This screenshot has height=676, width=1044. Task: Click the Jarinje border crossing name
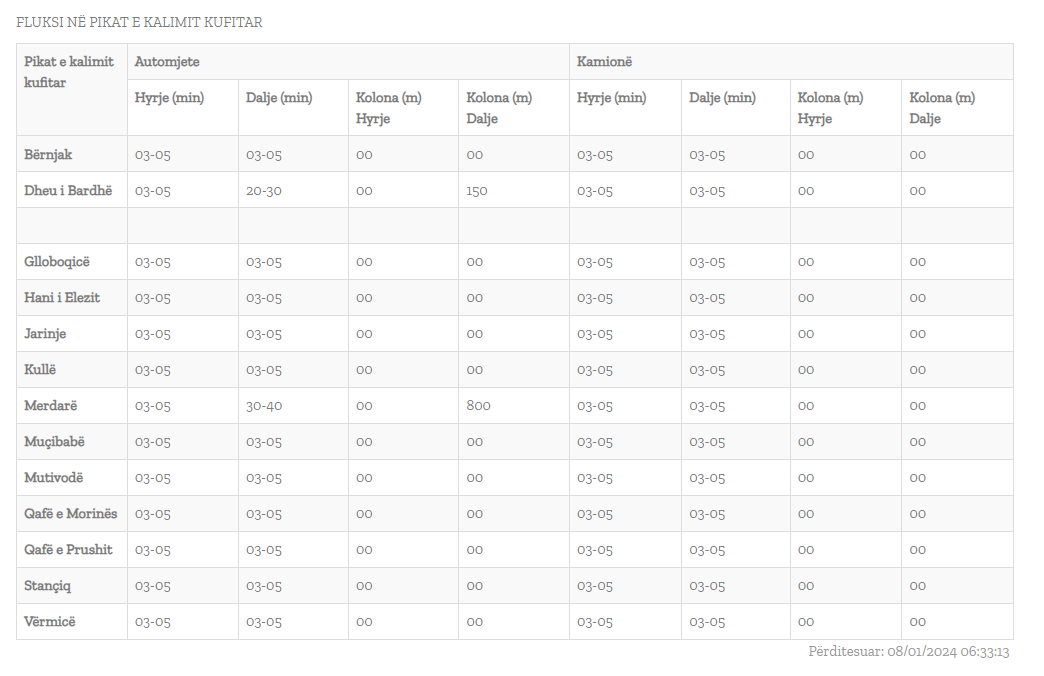45,334
